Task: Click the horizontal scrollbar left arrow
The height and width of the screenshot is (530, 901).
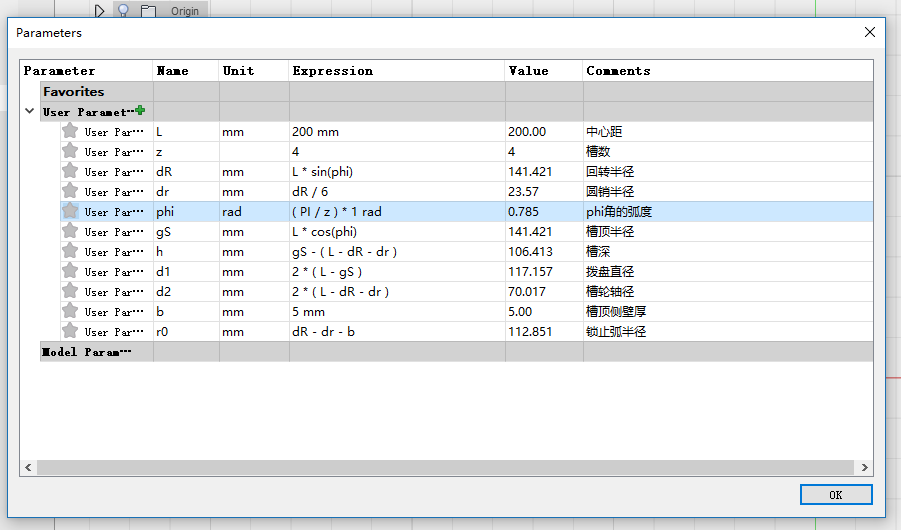Action: (x=28, y=467)
